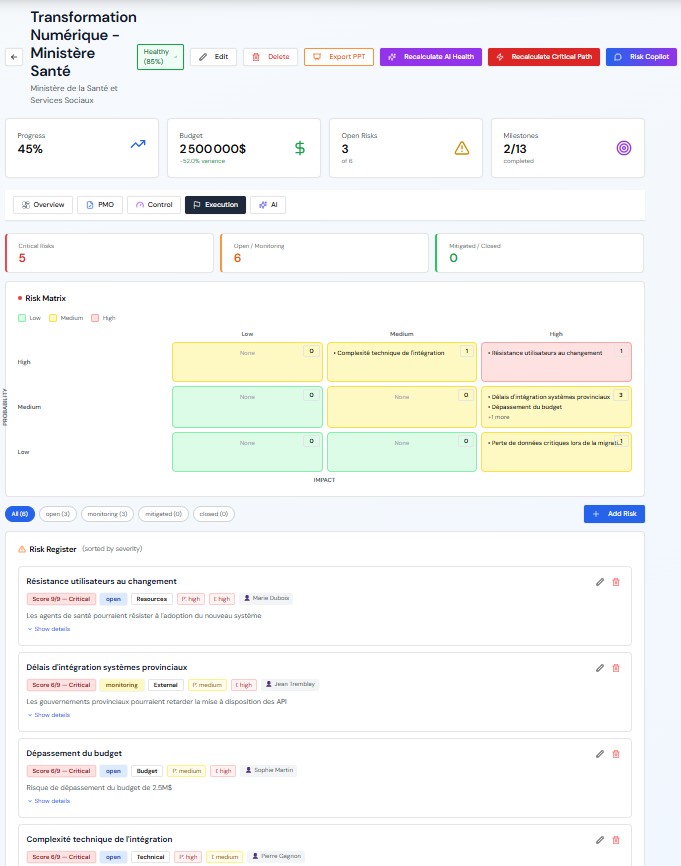Click the Budget category tag
Viewport: 681px width, 866px height.
147,771
